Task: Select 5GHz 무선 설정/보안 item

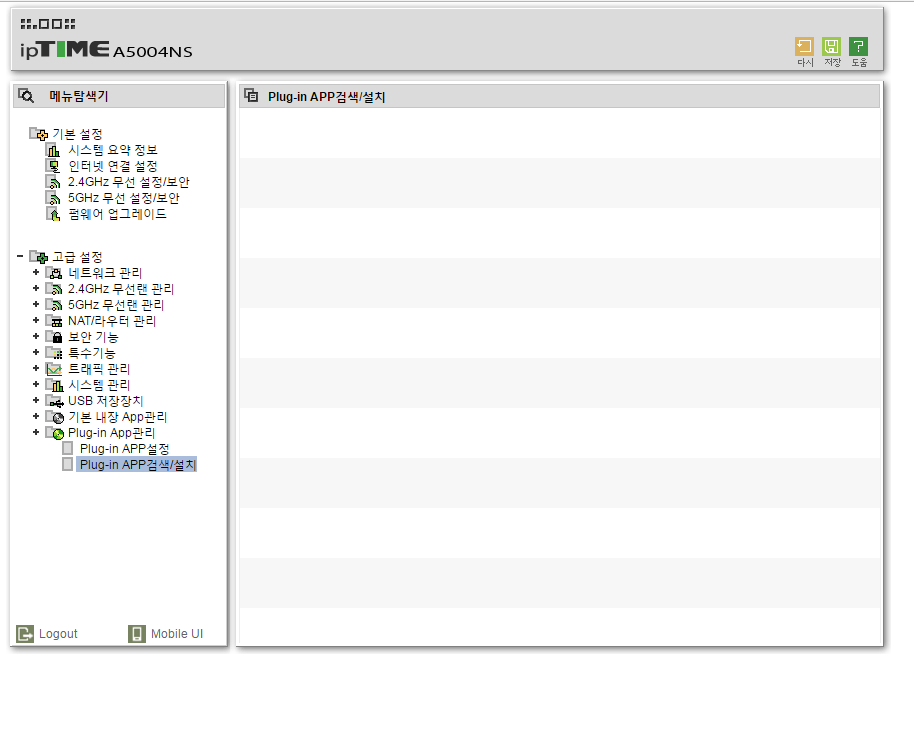Action: [124, 198]
